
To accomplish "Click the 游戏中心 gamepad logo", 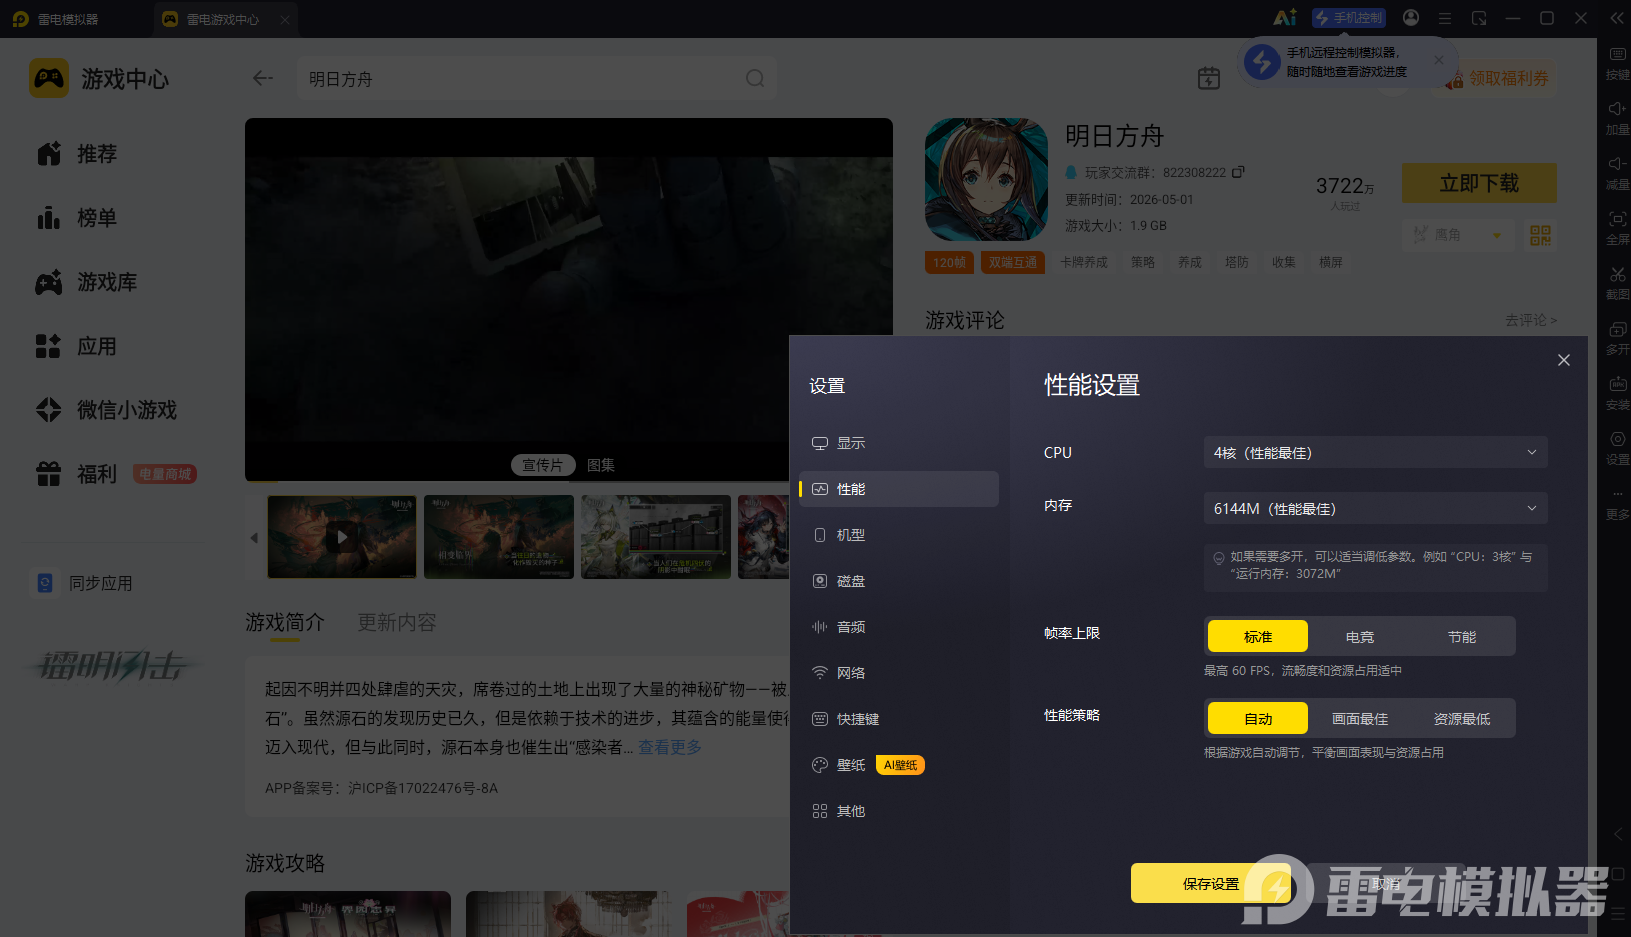I will click(49, 78).
